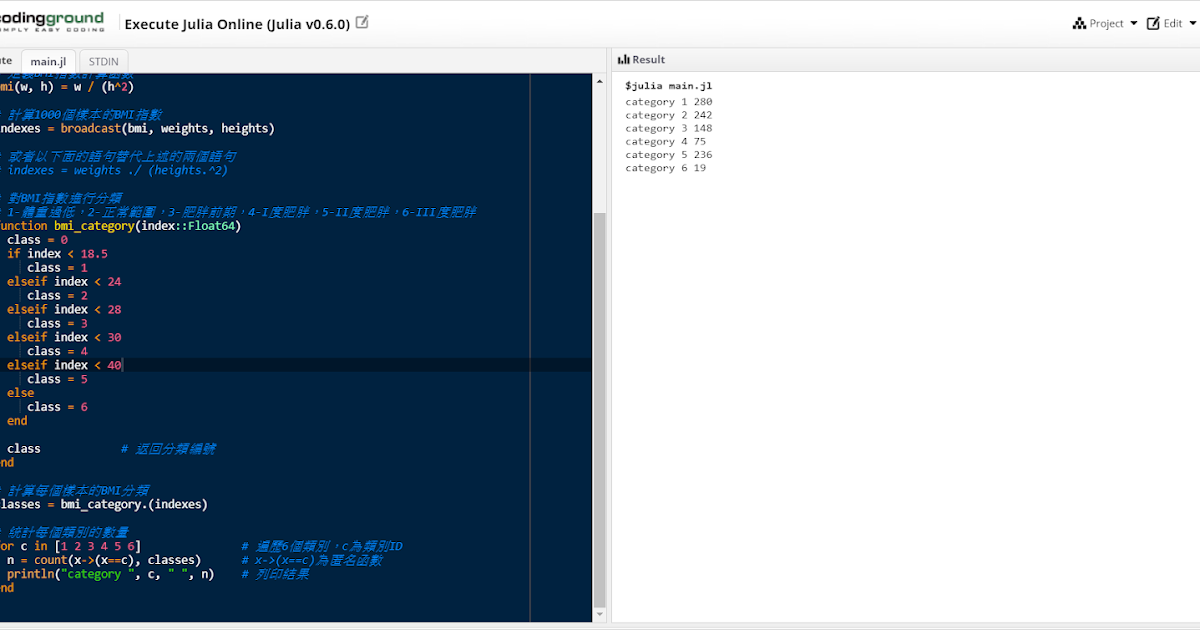Click output line 'category 5 236'
Viewport: 1200px width, 630px height.
[x=669, y=155]
